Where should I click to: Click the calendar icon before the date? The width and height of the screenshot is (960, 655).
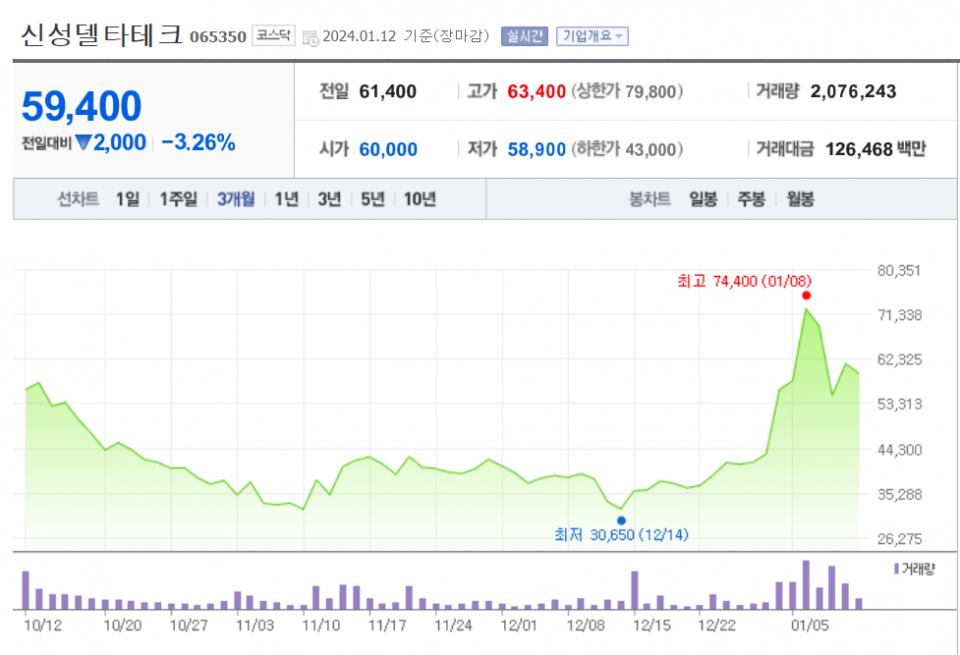pyautogui.click(x=310, y=38)
